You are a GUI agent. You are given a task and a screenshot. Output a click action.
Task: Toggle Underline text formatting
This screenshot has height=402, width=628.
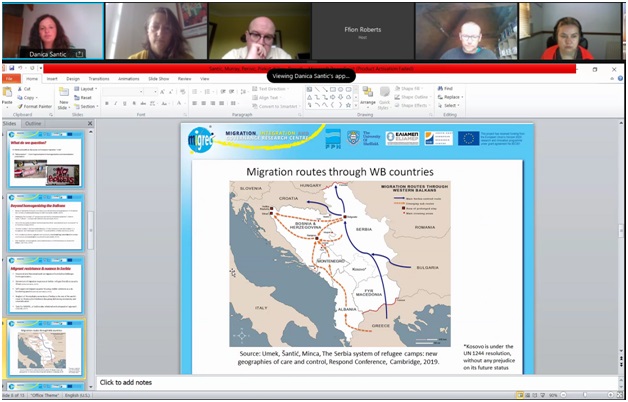(126, 103)
